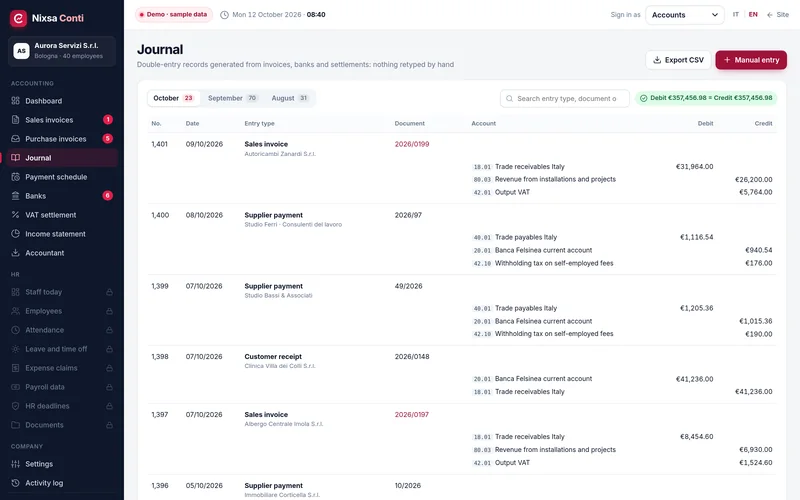Select the Journal book icon
Image resolution: width=800 pixels, height=500 pixels.
15,158
